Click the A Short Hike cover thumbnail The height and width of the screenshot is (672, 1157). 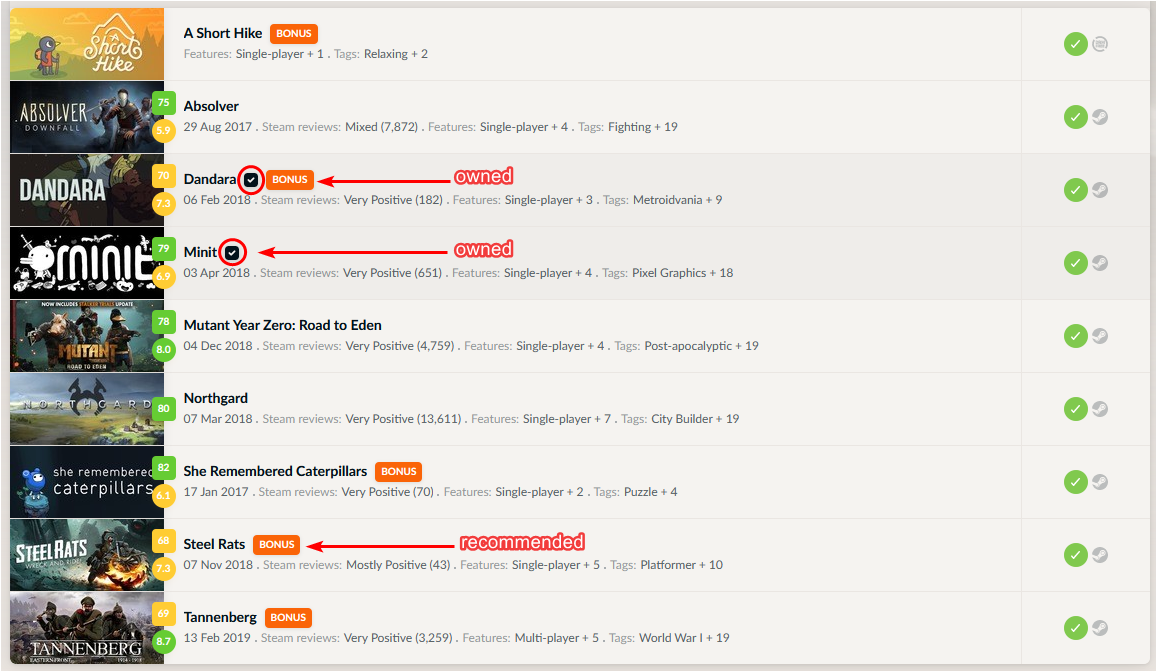pyautogui.click(x=87, y=44)
